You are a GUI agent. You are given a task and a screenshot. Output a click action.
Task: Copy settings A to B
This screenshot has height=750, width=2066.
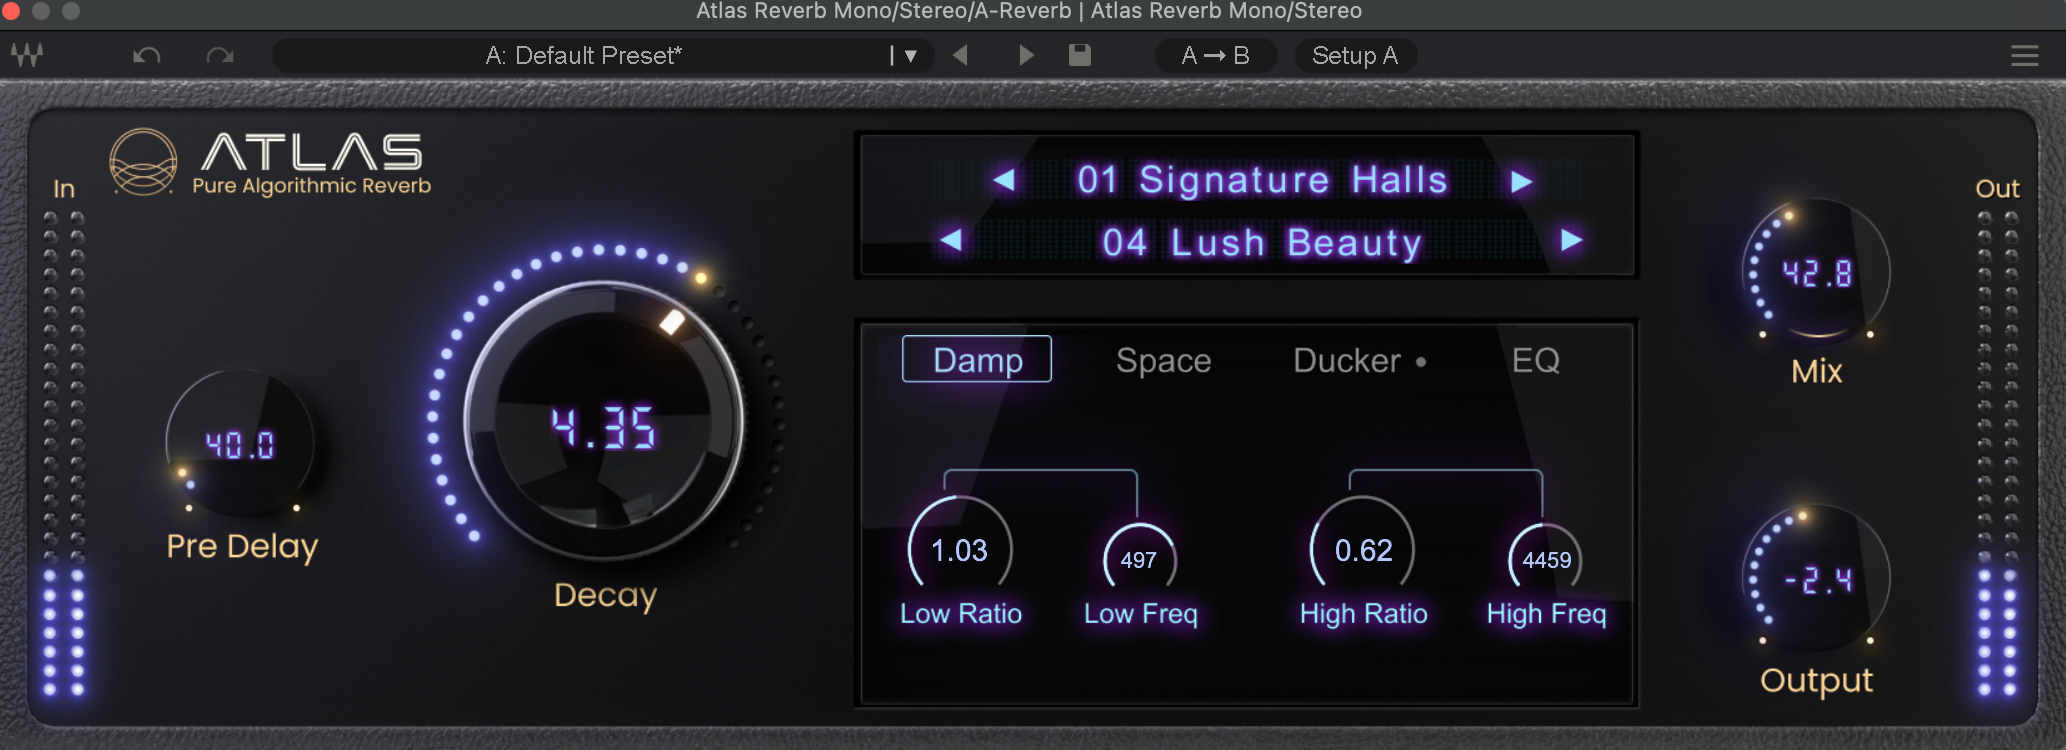(1216, 56)
